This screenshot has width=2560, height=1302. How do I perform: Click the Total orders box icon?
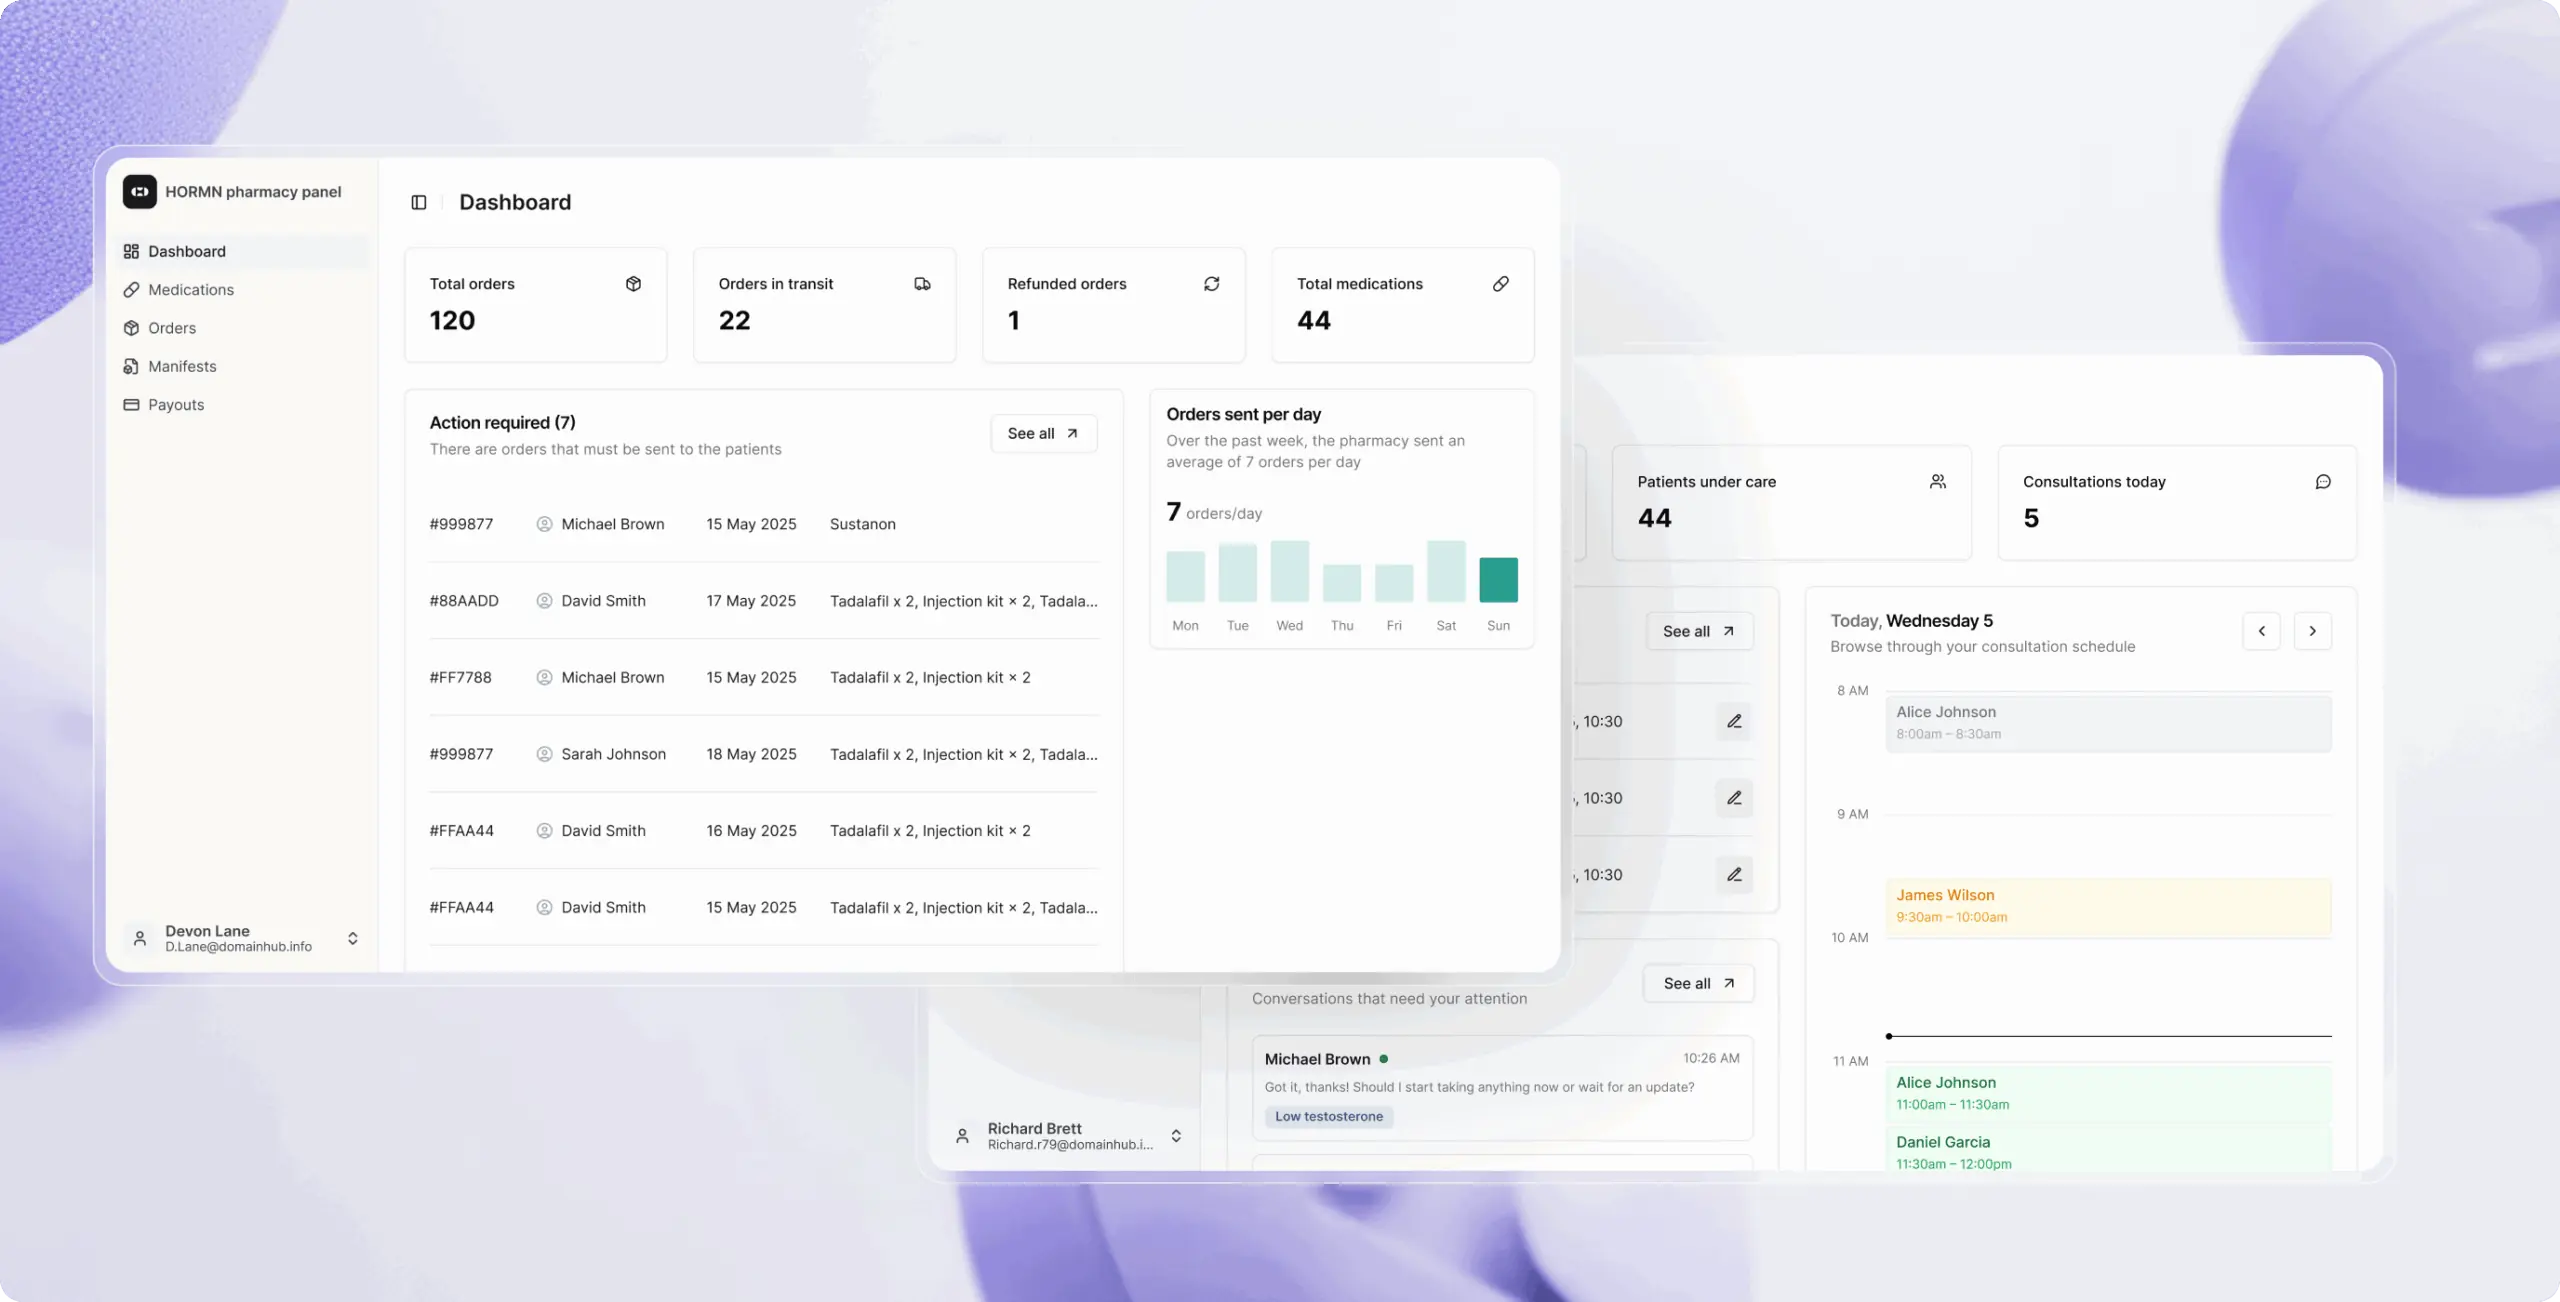(633, 284)
